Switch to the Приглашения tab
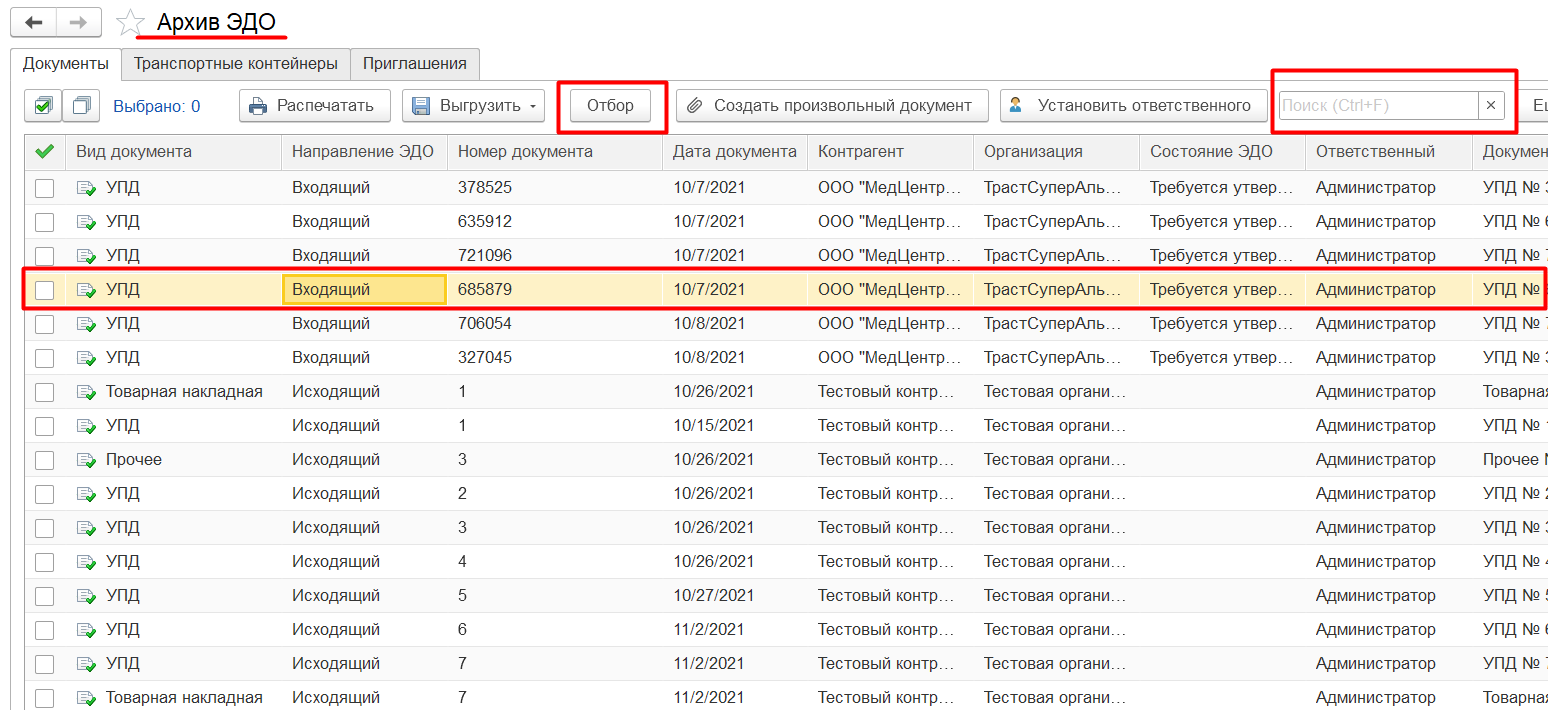The width and height of the screenshot is (1548, 710). pos(415,64)
